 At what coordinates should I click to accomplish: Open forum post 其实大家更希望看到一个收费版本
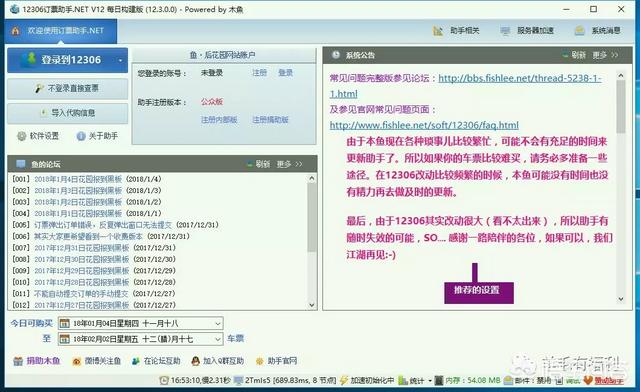tap(89, 236)
